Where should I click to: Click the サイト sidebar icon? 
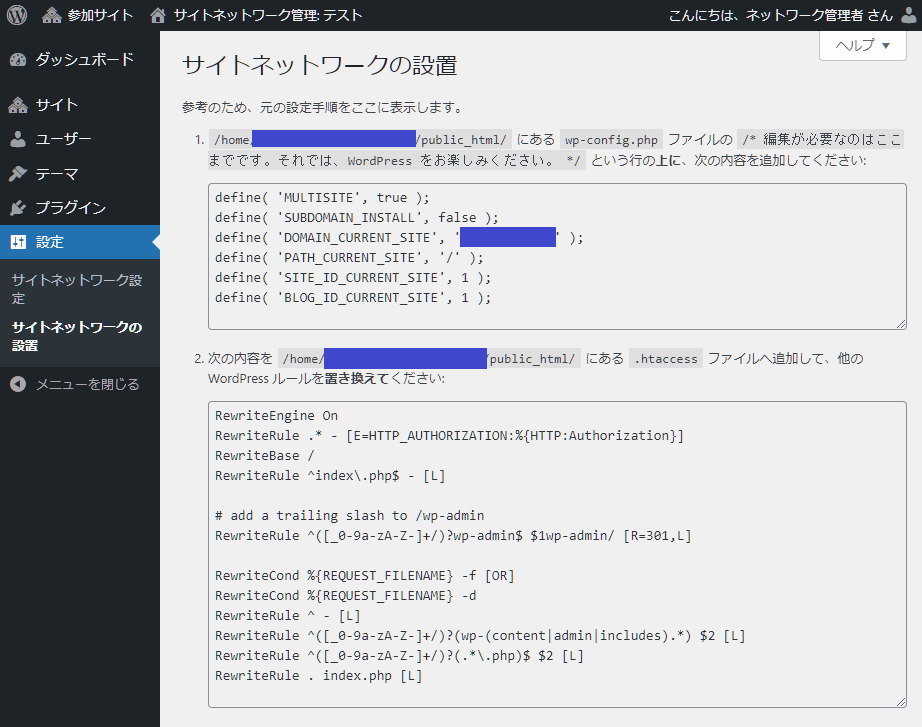pos(18,105)
